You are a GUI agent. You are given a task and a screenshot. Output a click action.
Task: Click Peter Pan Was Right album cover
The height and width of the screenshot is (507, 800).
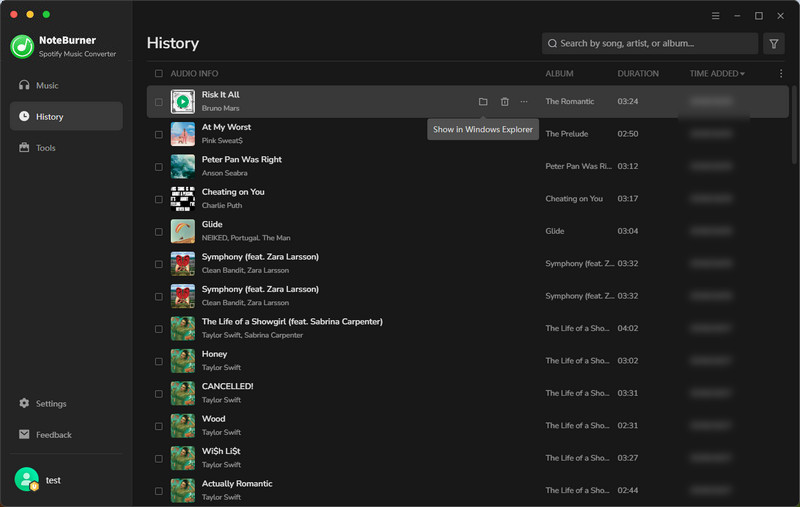[x=183, y=166]
